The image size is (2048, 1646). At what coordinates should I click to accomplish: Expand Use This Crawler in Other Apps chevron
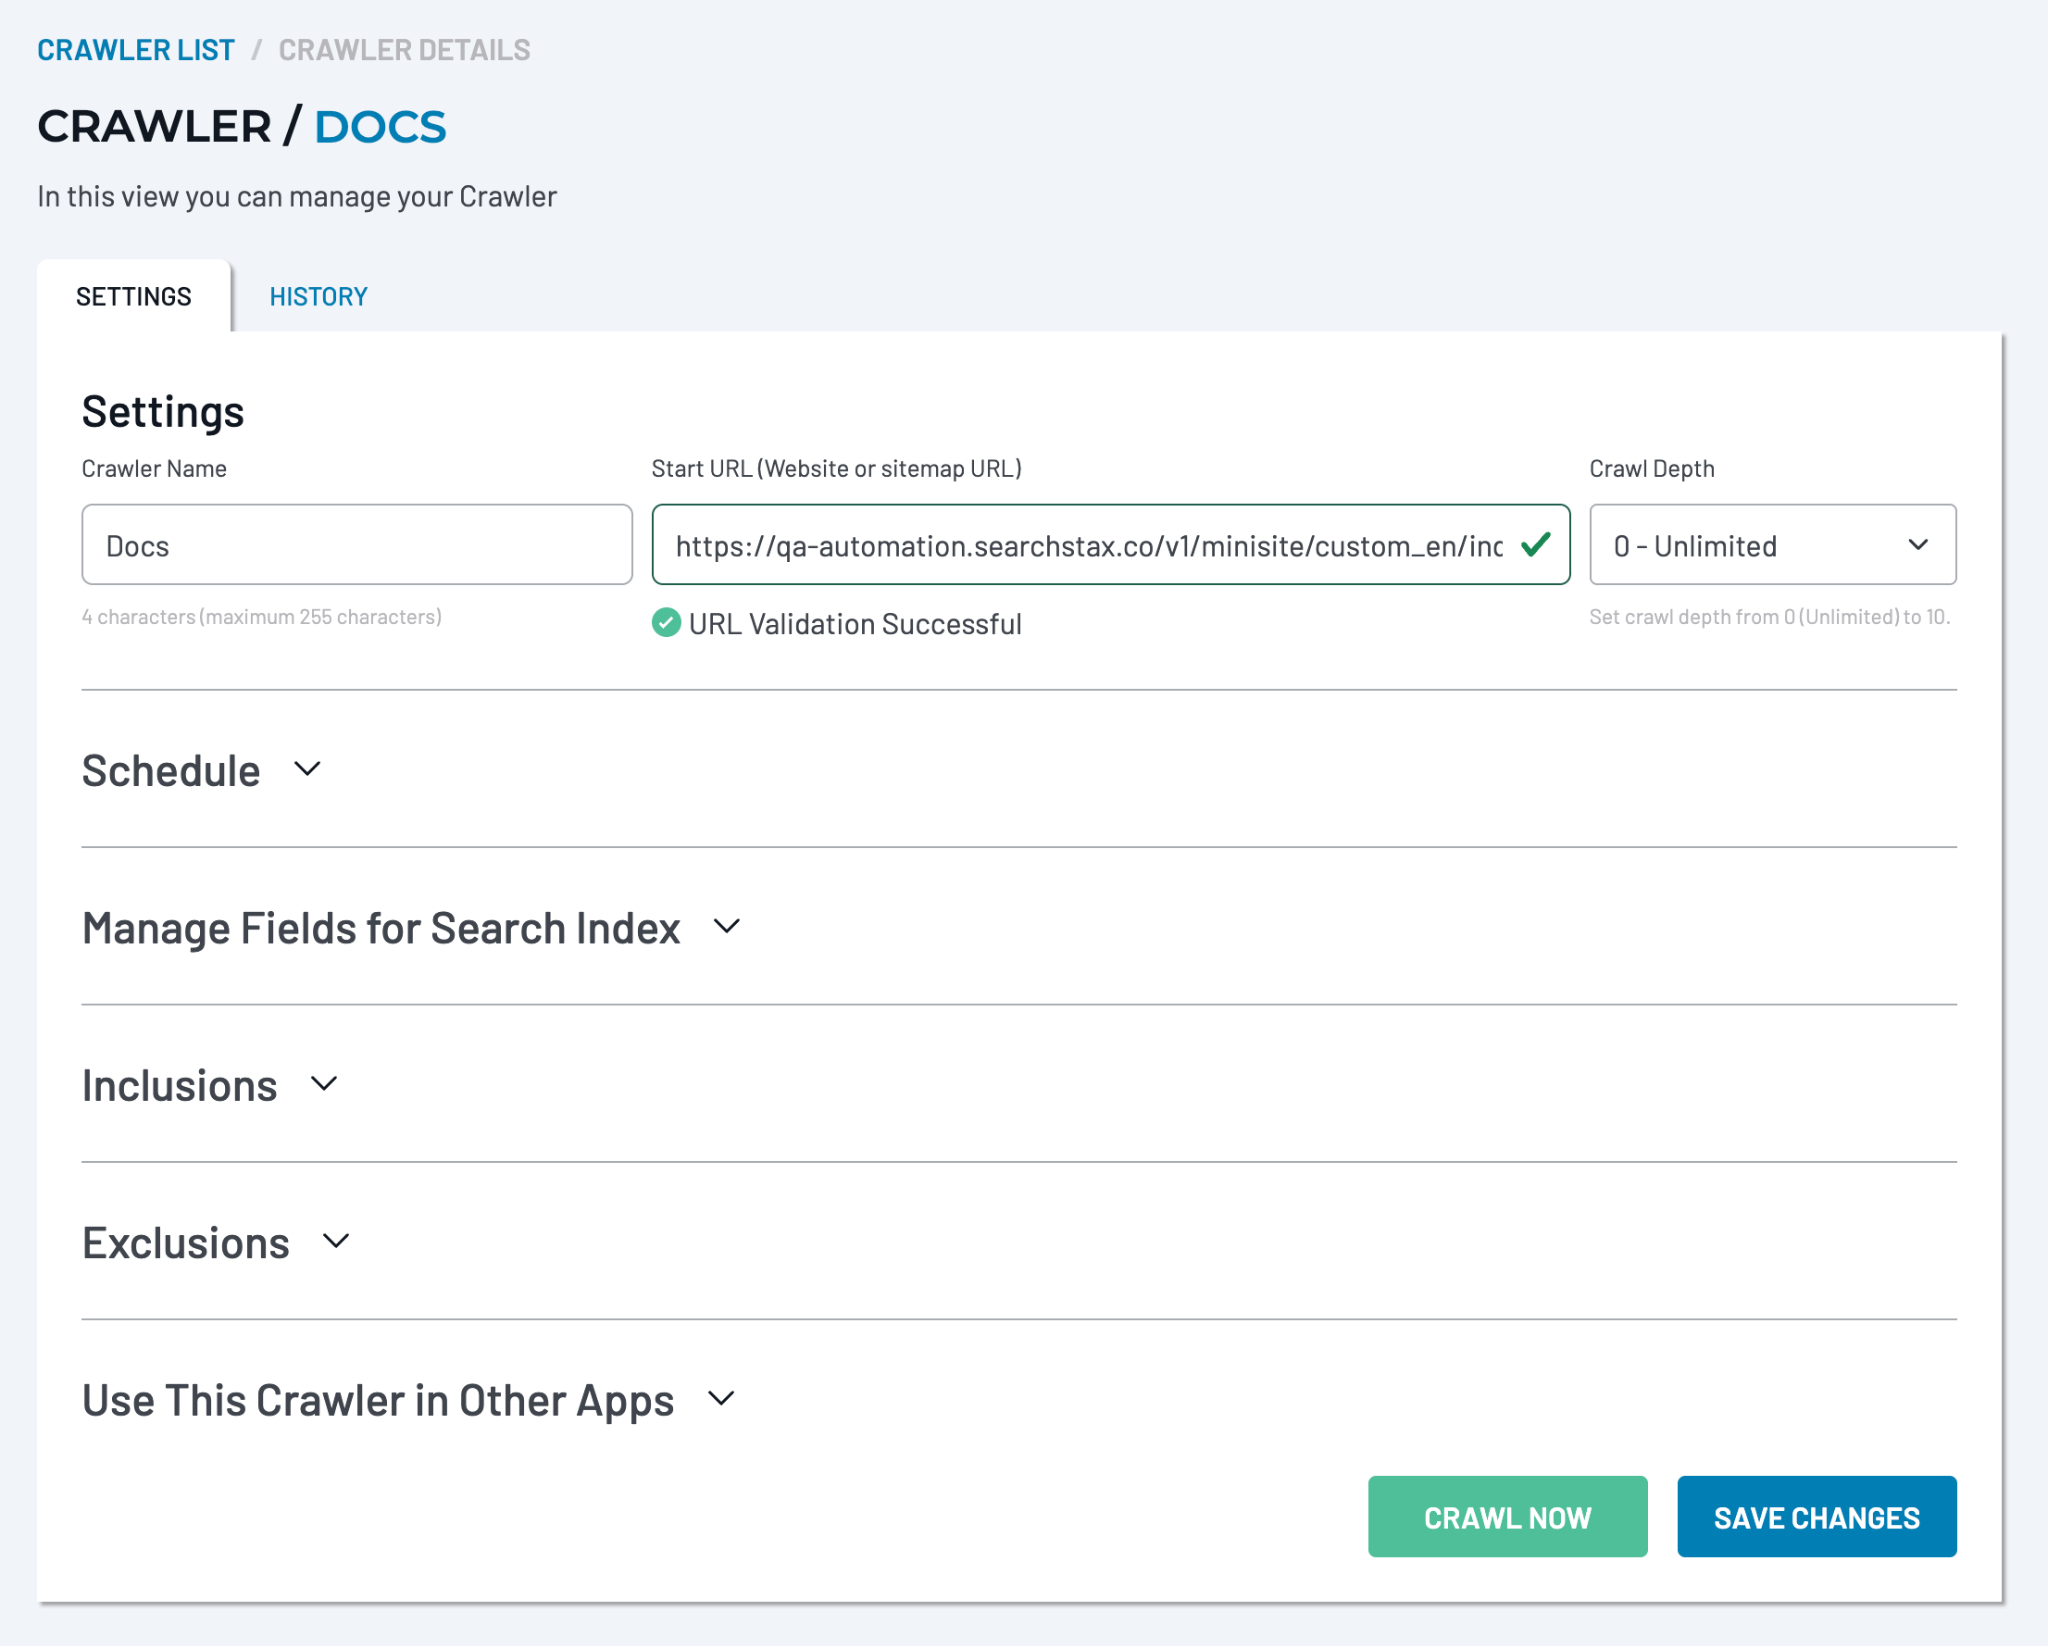[x=721, y=1398]
